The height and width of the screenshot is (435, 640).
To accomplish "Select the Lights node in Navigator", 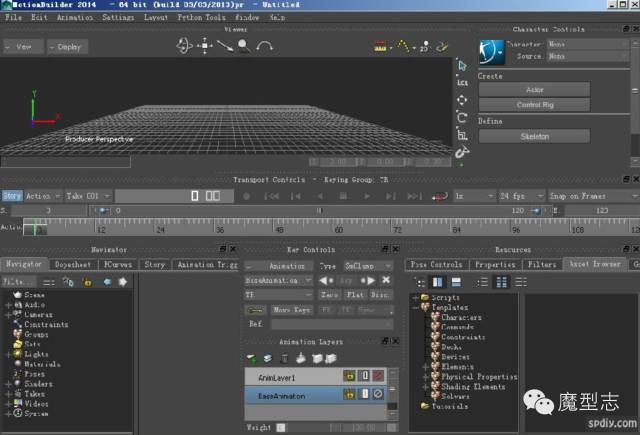I will pyautogui.click(x=36, y=354).
